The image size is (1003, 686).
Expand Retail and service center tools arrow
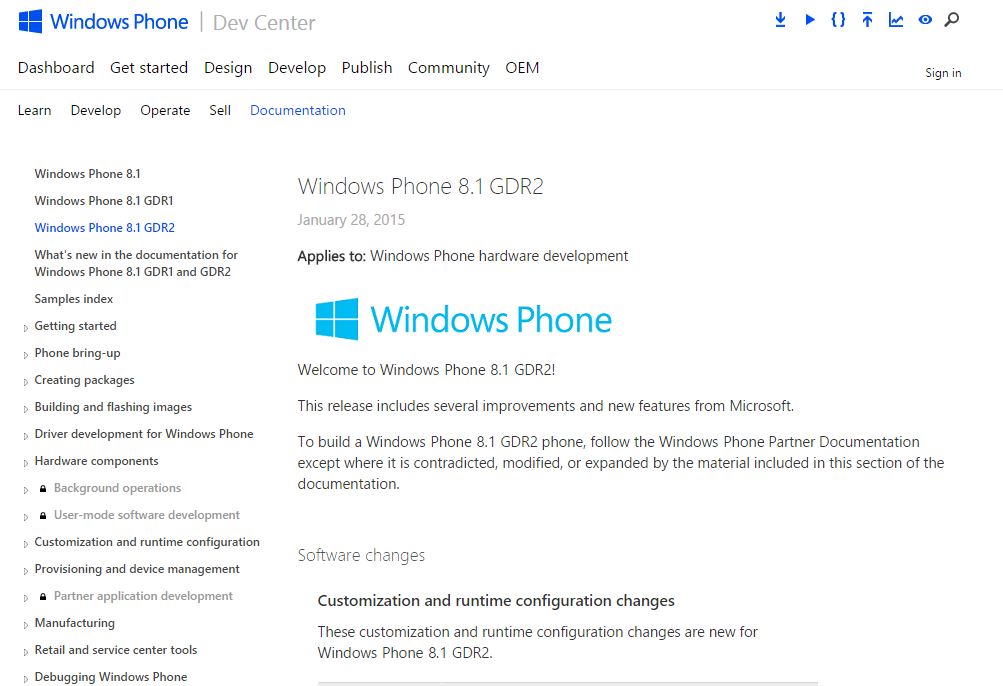[26, 652]
